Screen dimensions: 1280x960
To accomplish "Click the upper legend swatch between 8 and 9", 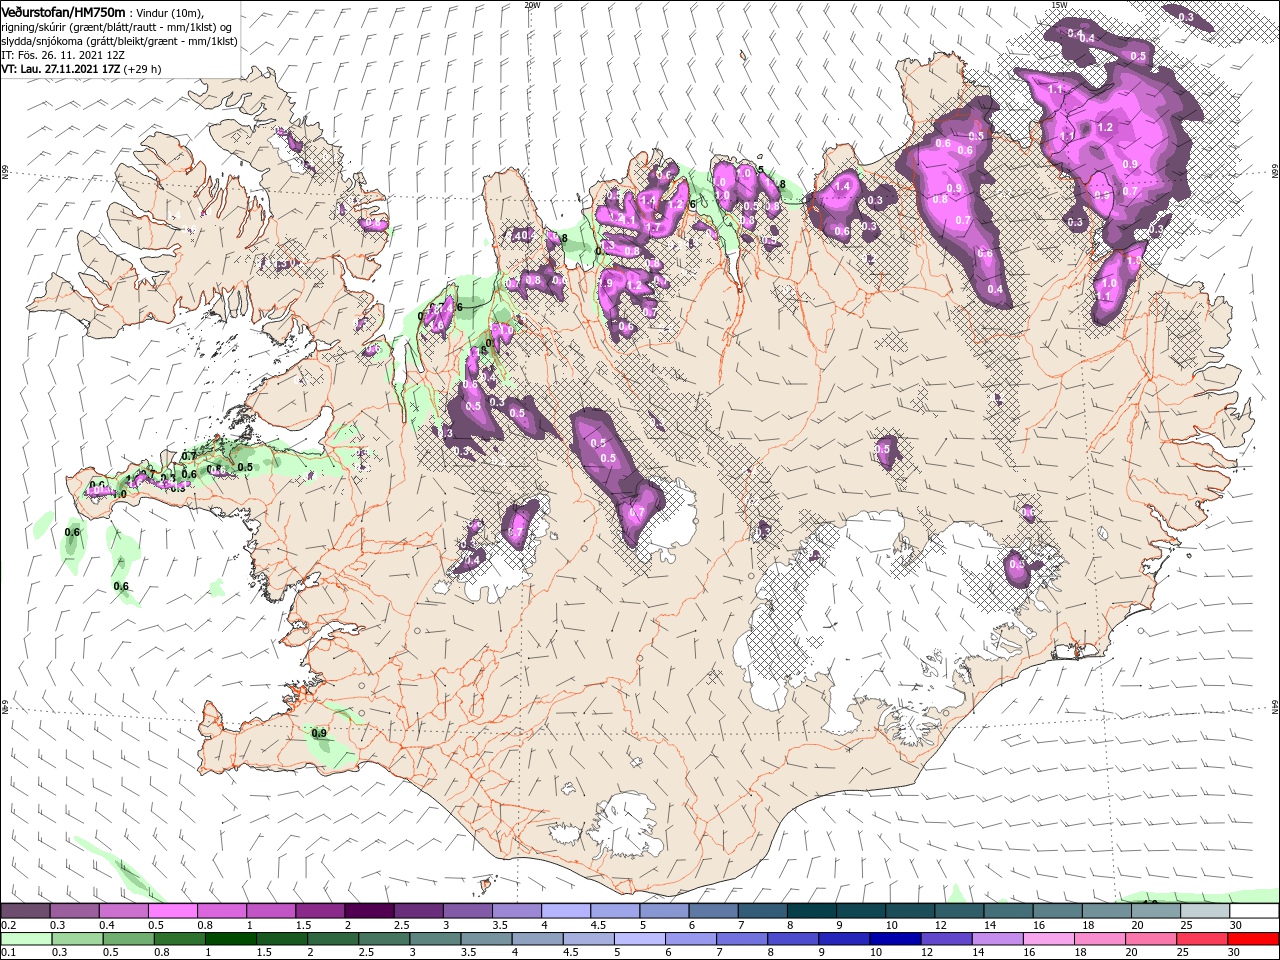I will coord(811,911).
